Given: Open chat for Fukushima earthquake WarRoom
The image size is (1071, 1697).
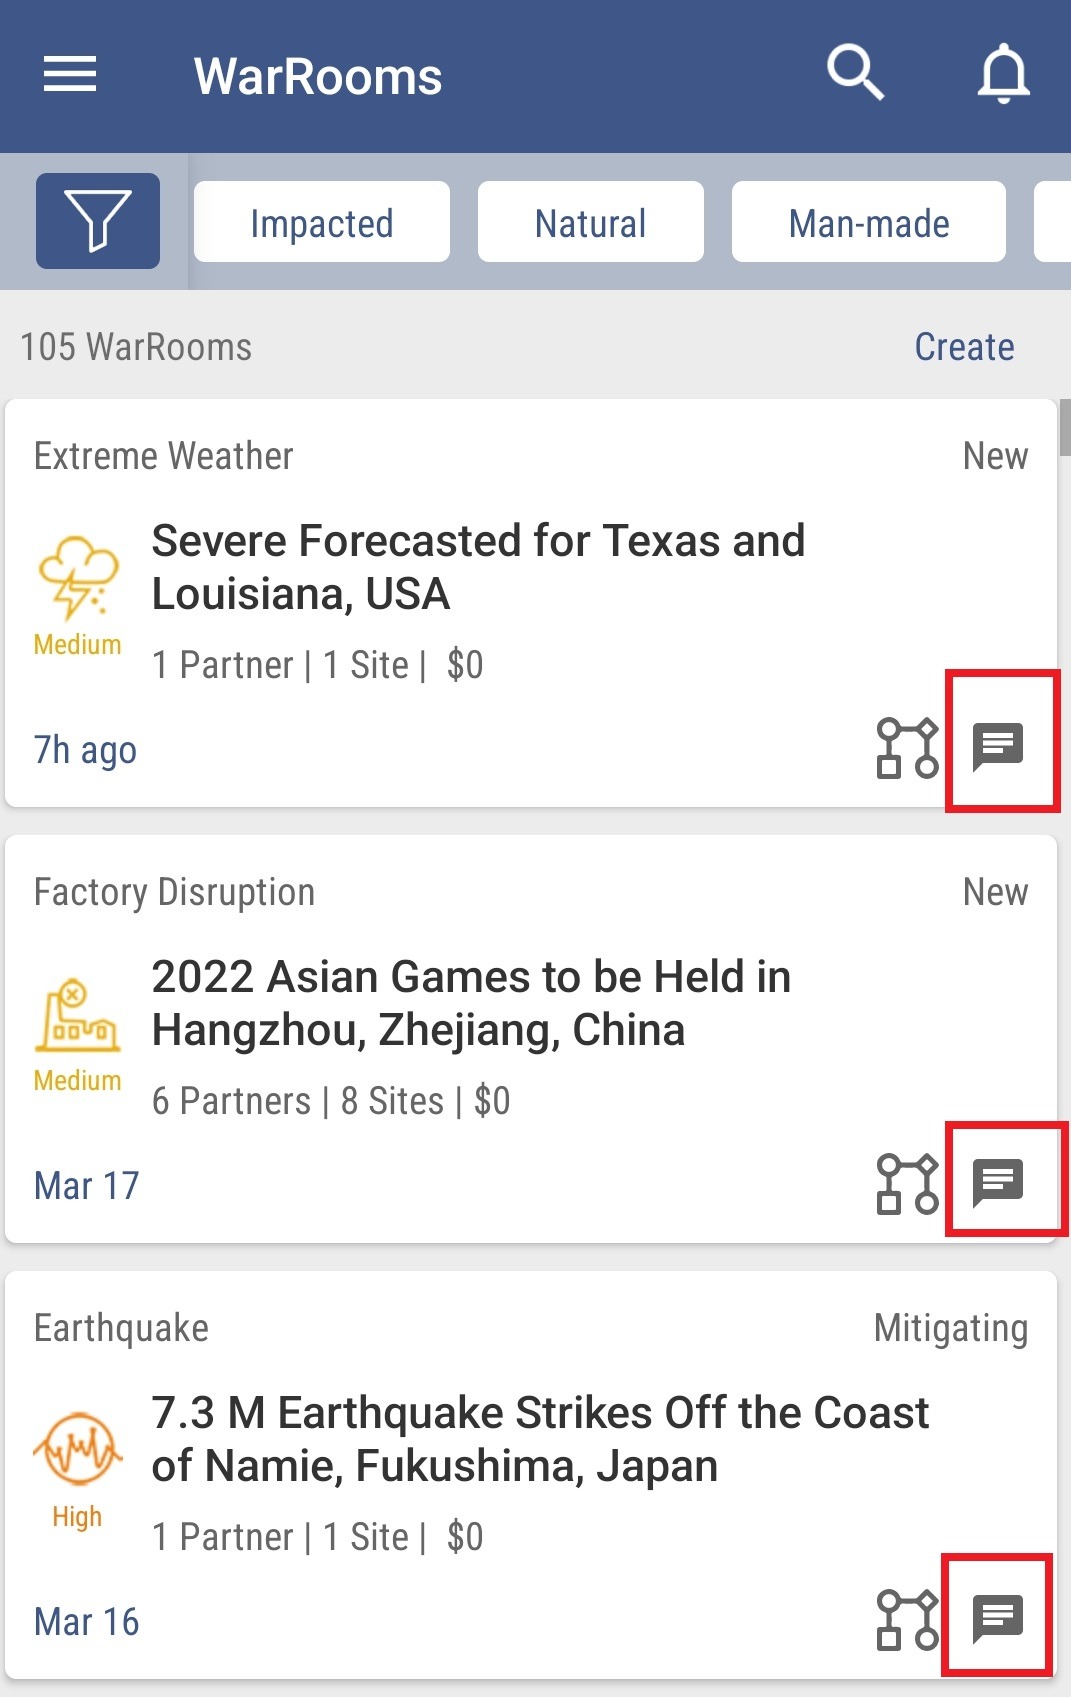Looking at the screenshot, I should tap(998, 1618).
